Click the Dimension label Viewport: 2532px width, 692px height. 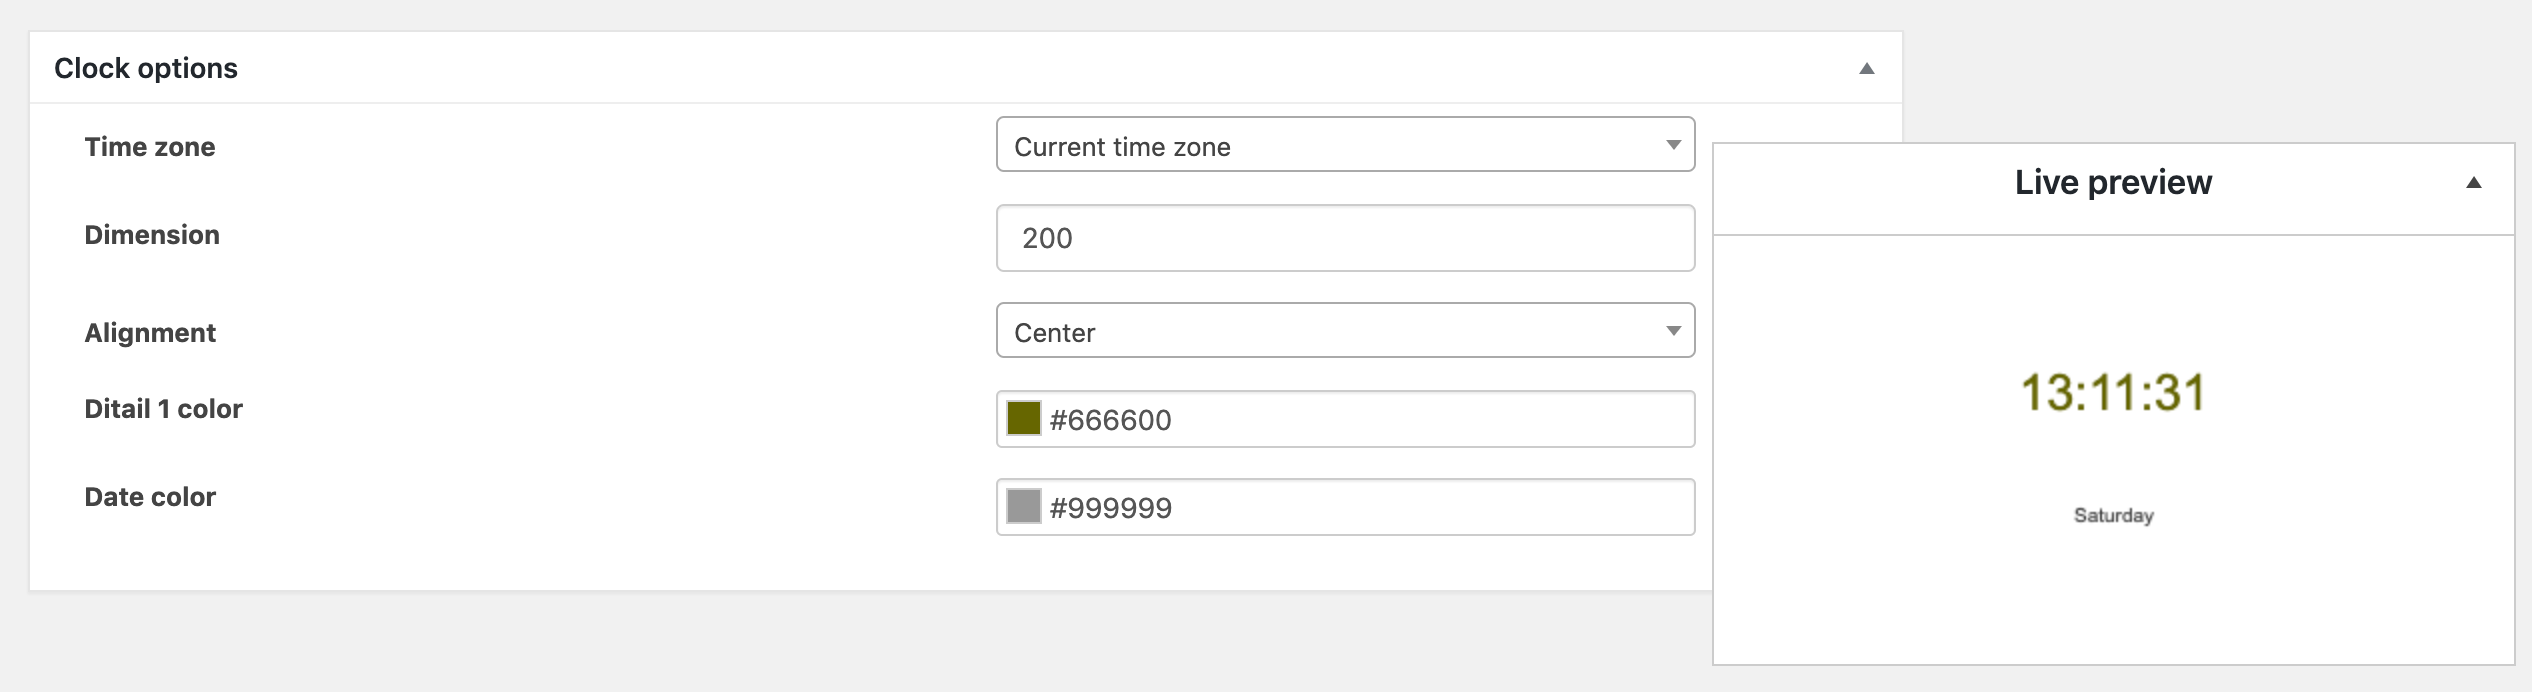pyautogui.click(x=152, y=235)
